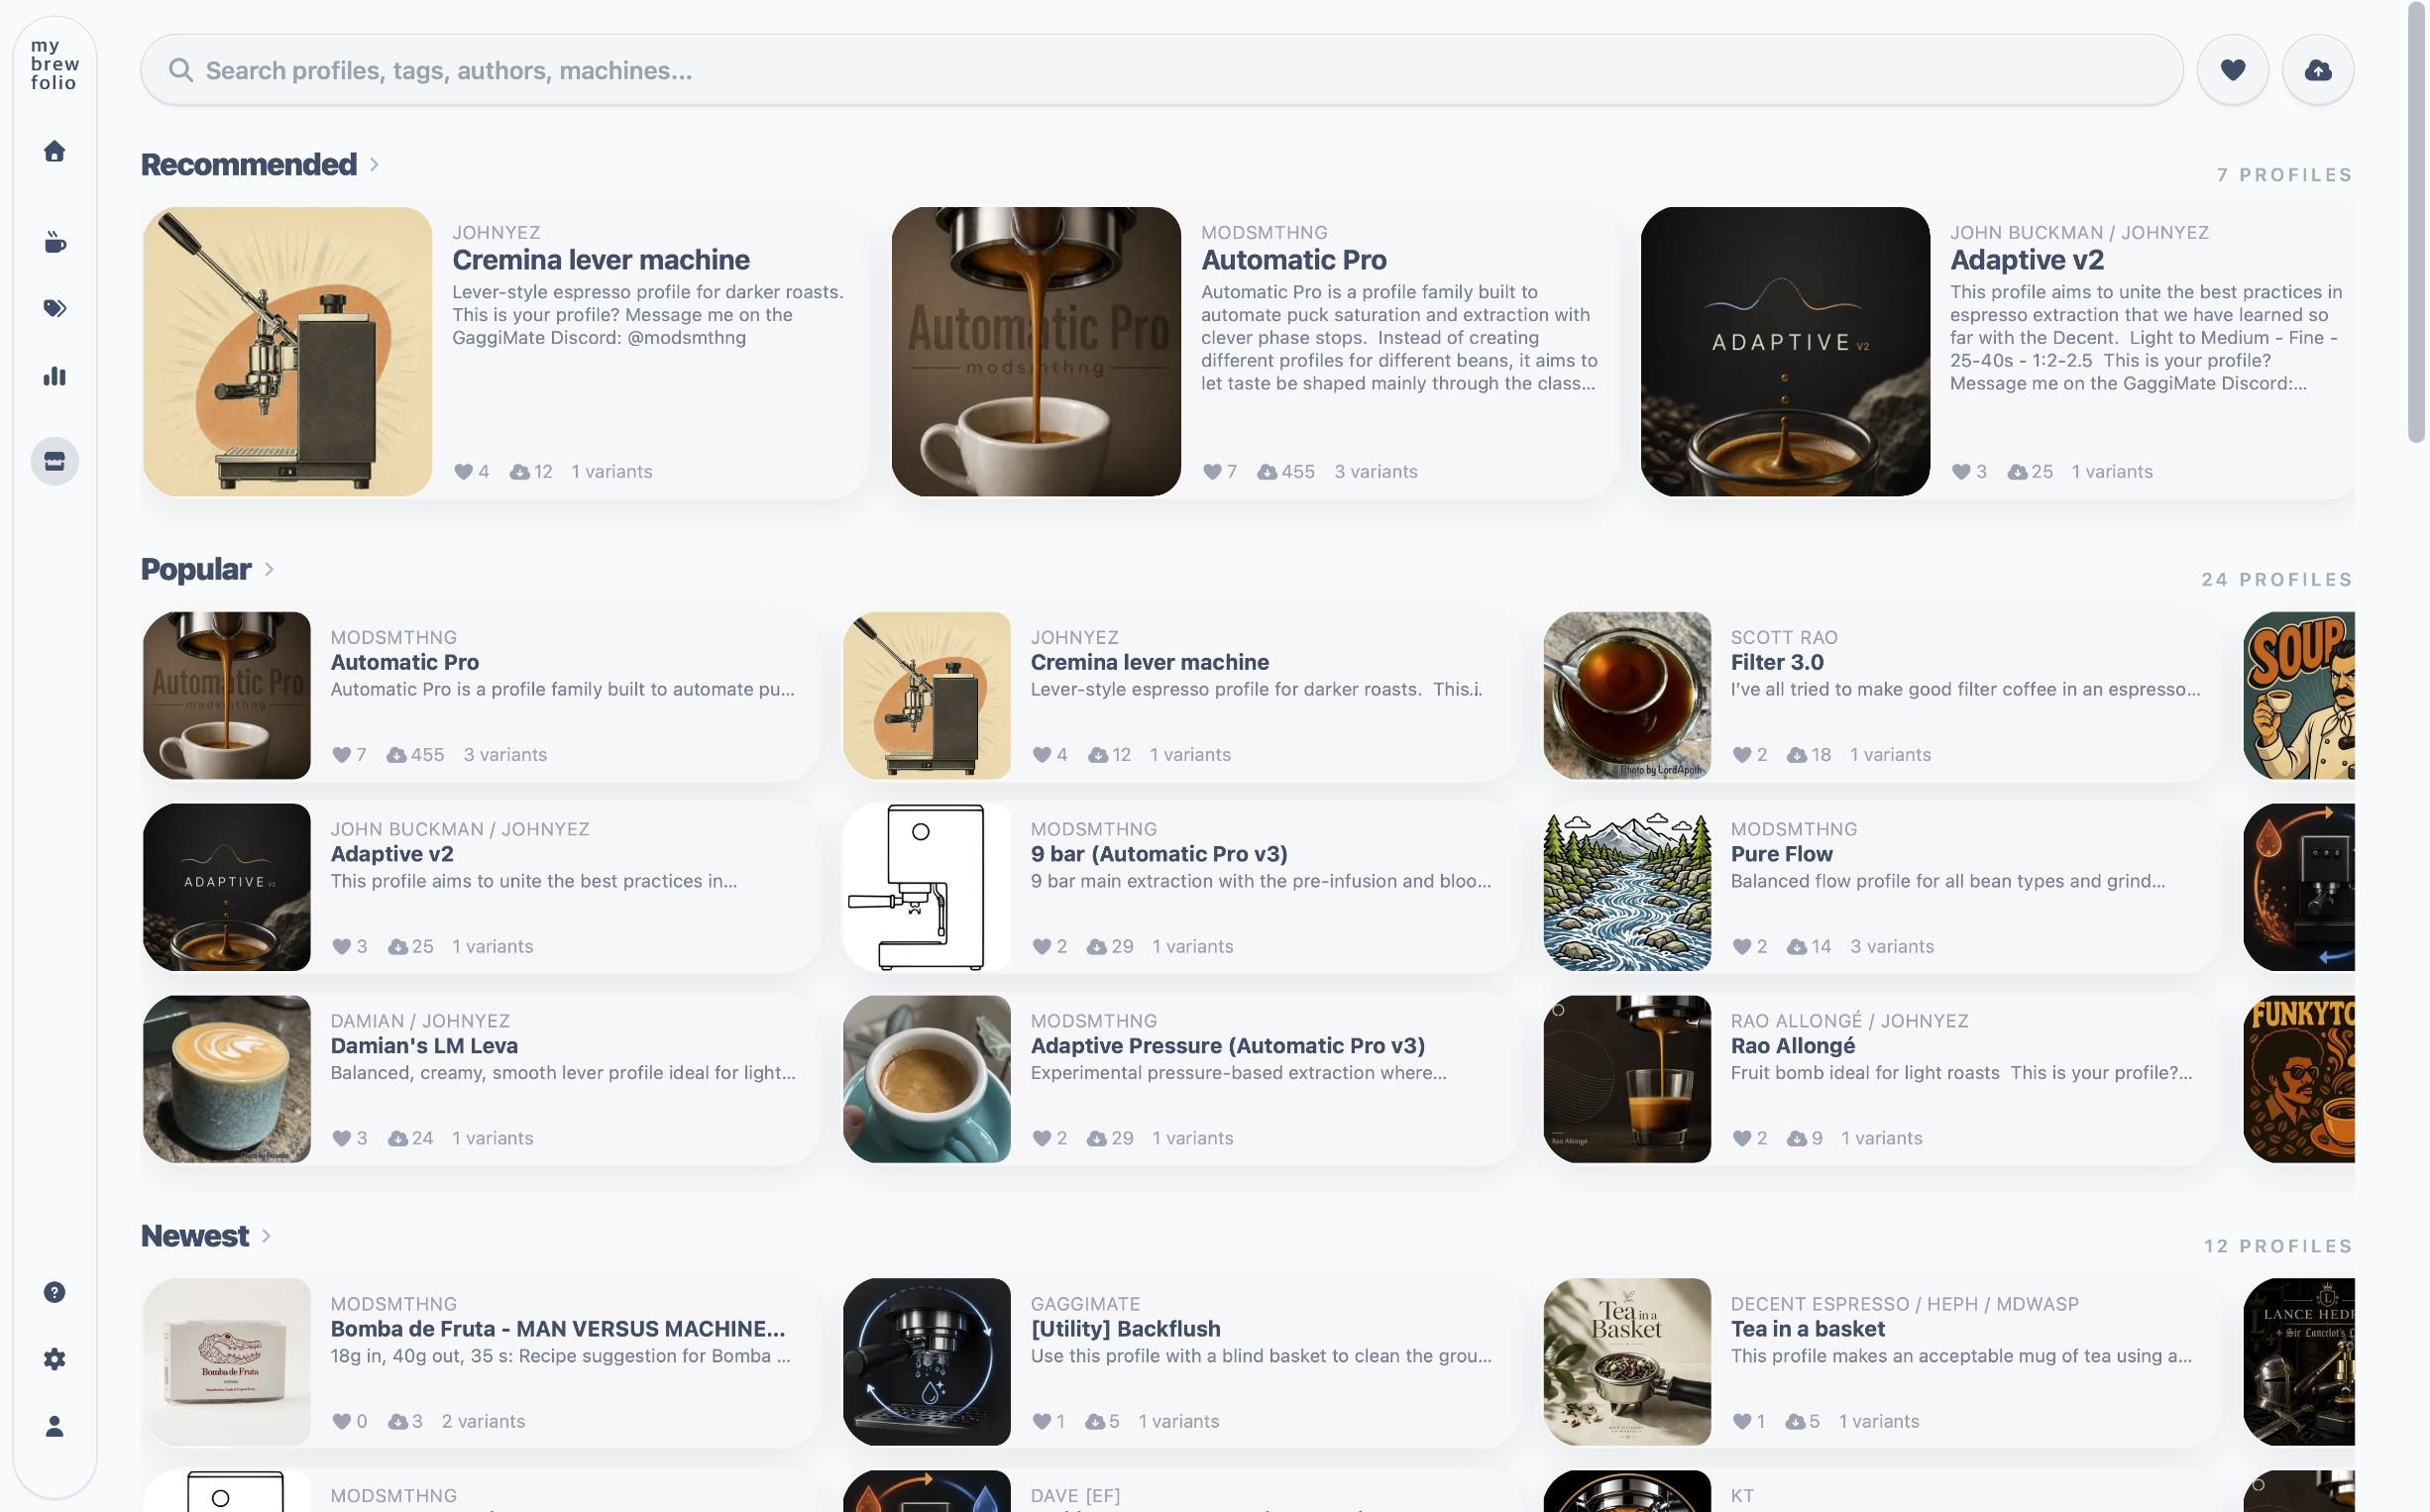
Task: Click download icon on Bomba de Fruta card
Action: coord(398,1421)
